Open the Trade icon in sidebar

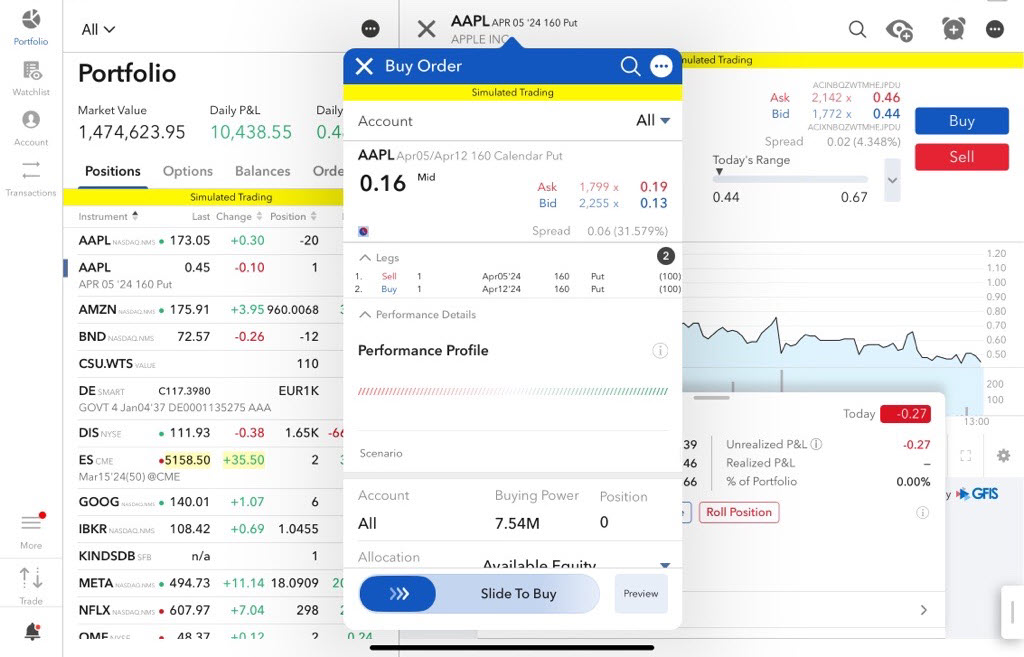[x=31, y=586]
